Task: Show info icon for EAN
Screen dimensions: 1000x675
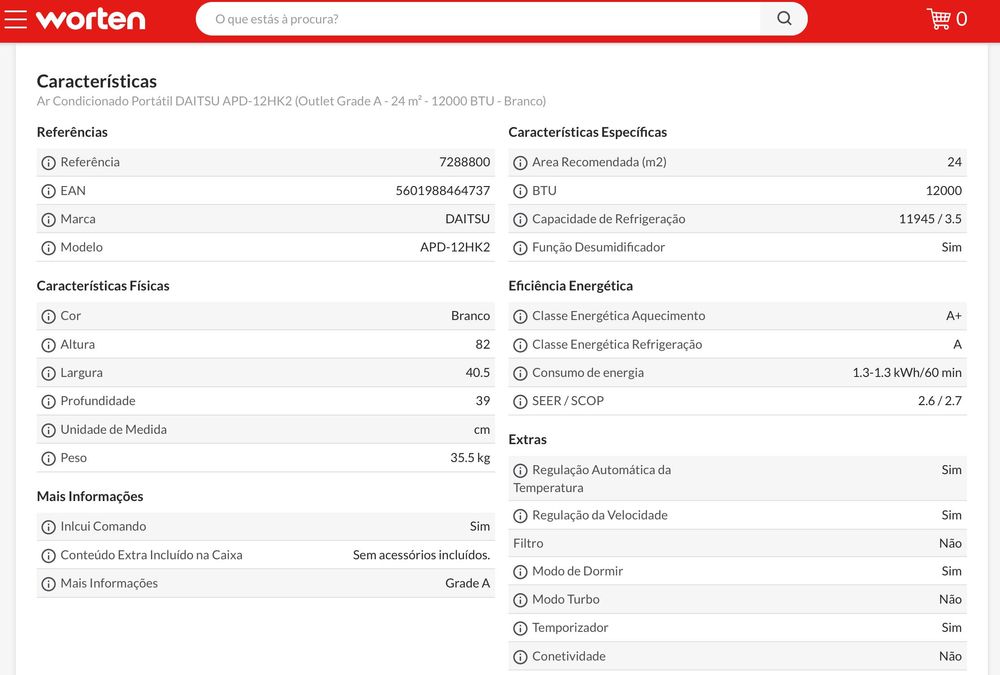Action: pyautogui.click(x=48, y=191)
